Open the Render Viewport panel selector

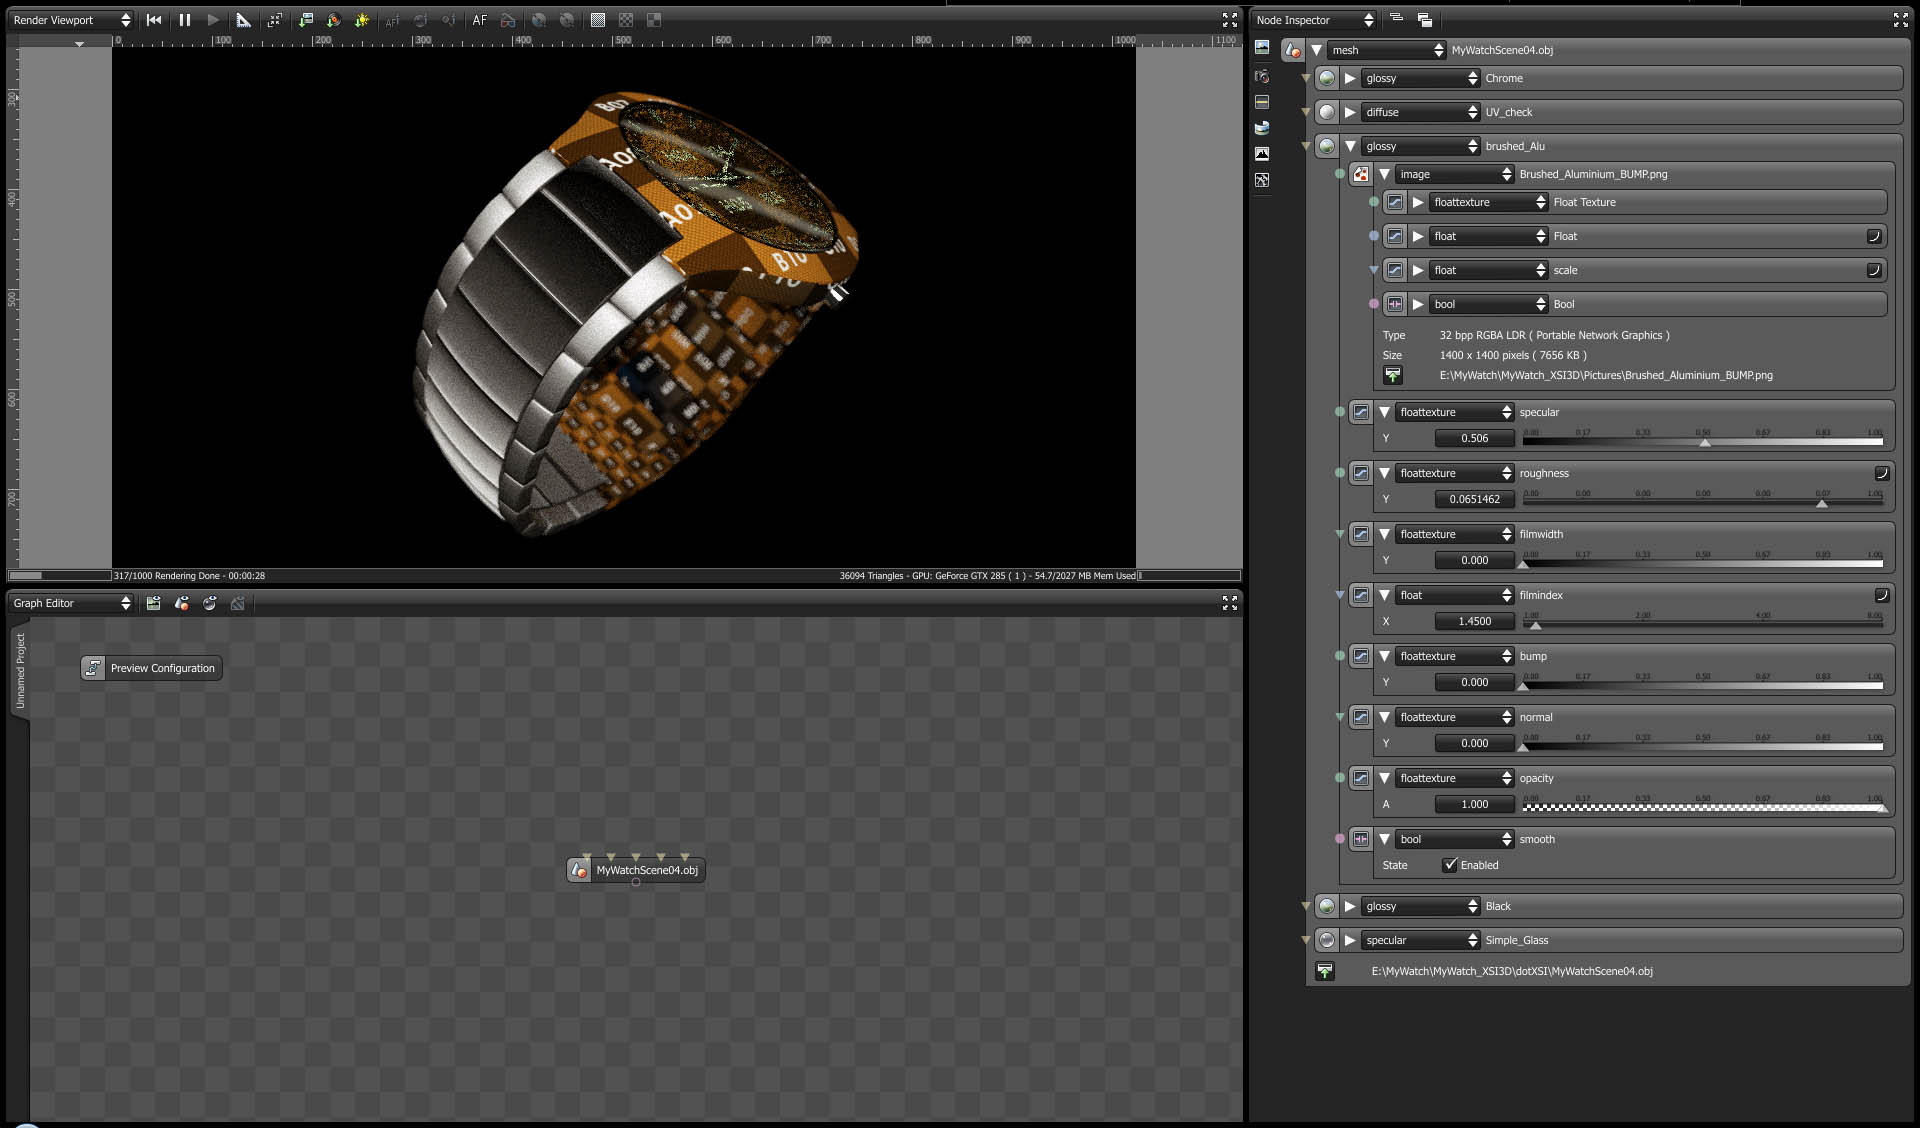point(70,20)
